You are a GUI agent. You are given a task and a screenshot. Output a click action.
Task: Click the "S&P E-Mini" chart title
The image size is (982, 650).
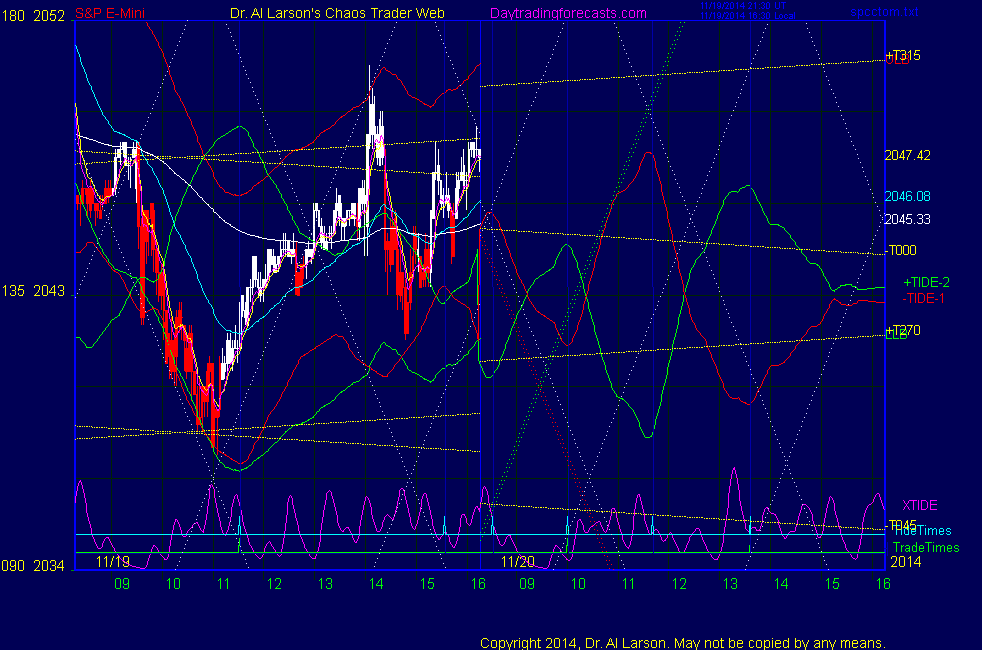(x=110, y=13)
